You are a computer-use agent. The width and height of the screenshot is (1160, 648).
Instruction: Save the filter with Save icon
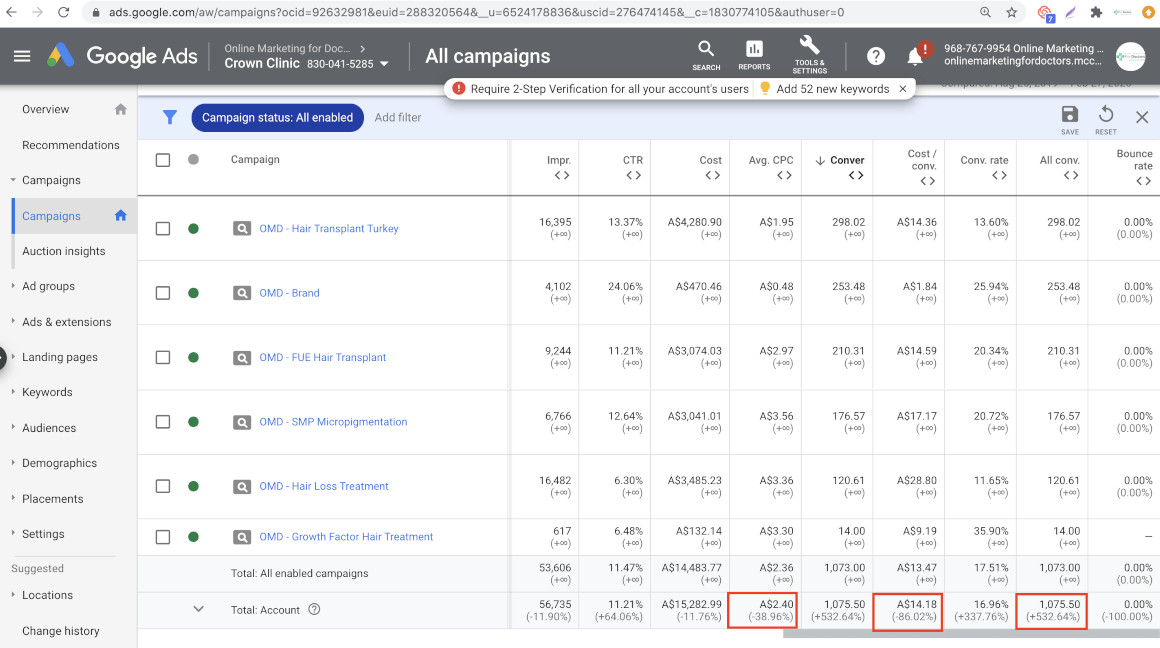coord(1070,120)
